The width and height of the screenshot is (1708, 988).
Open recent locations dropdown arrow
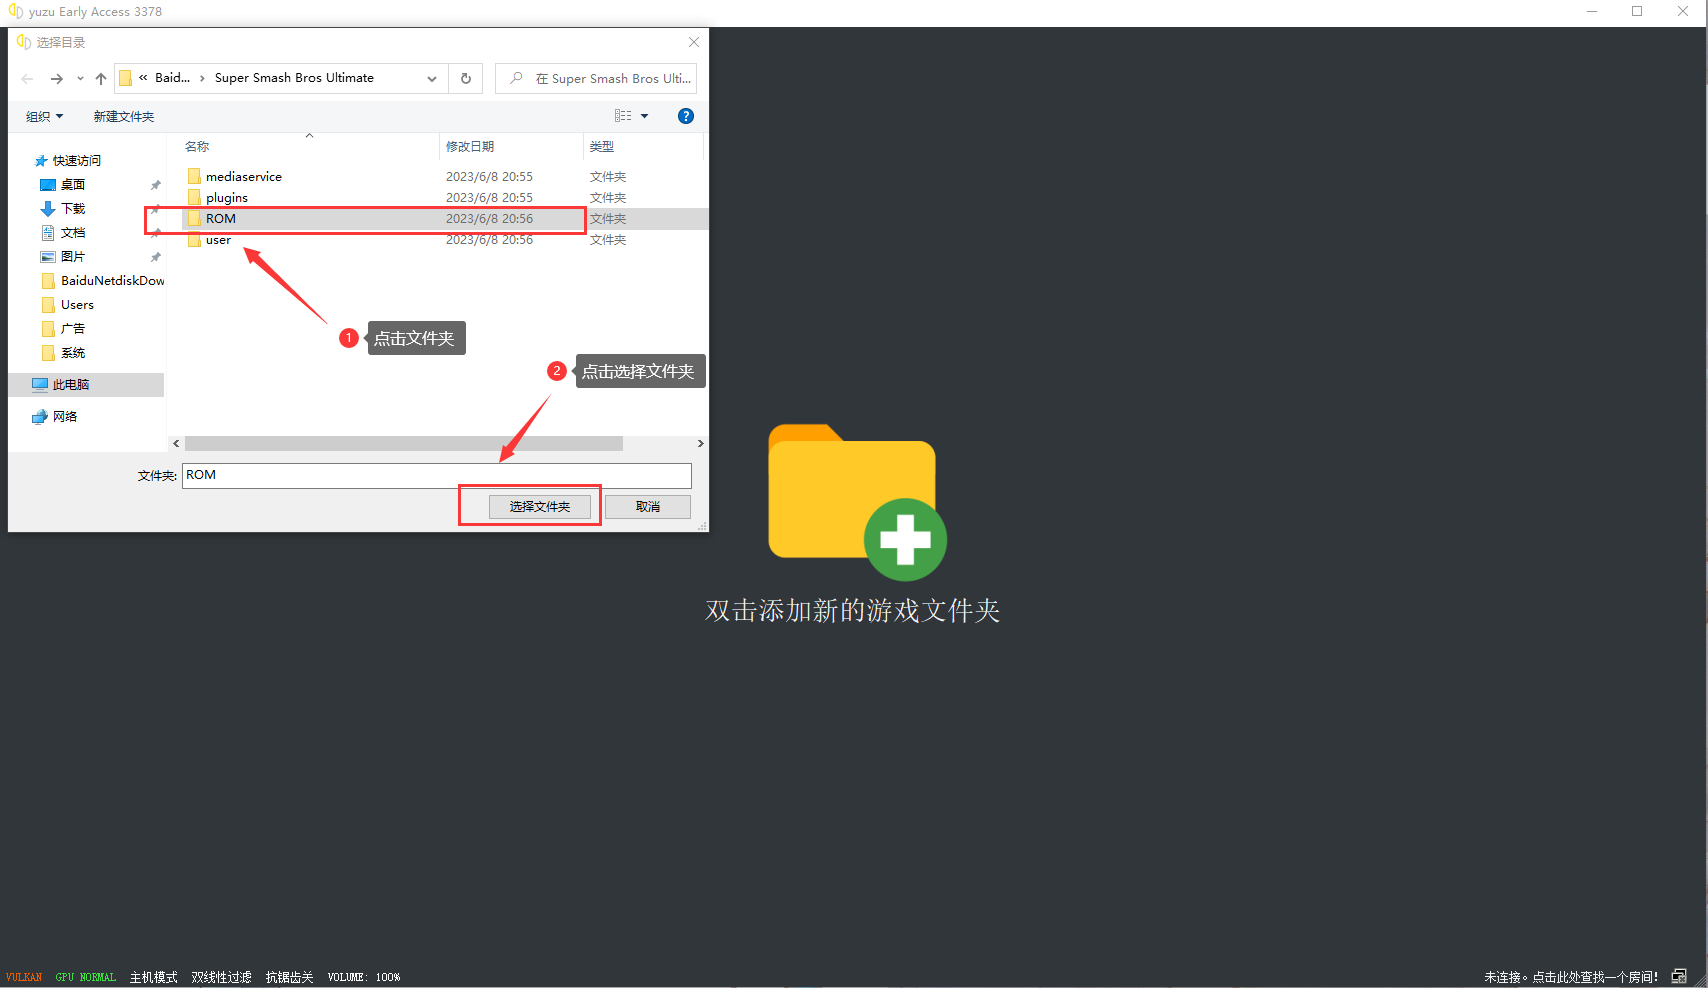(x=80, y=79)
